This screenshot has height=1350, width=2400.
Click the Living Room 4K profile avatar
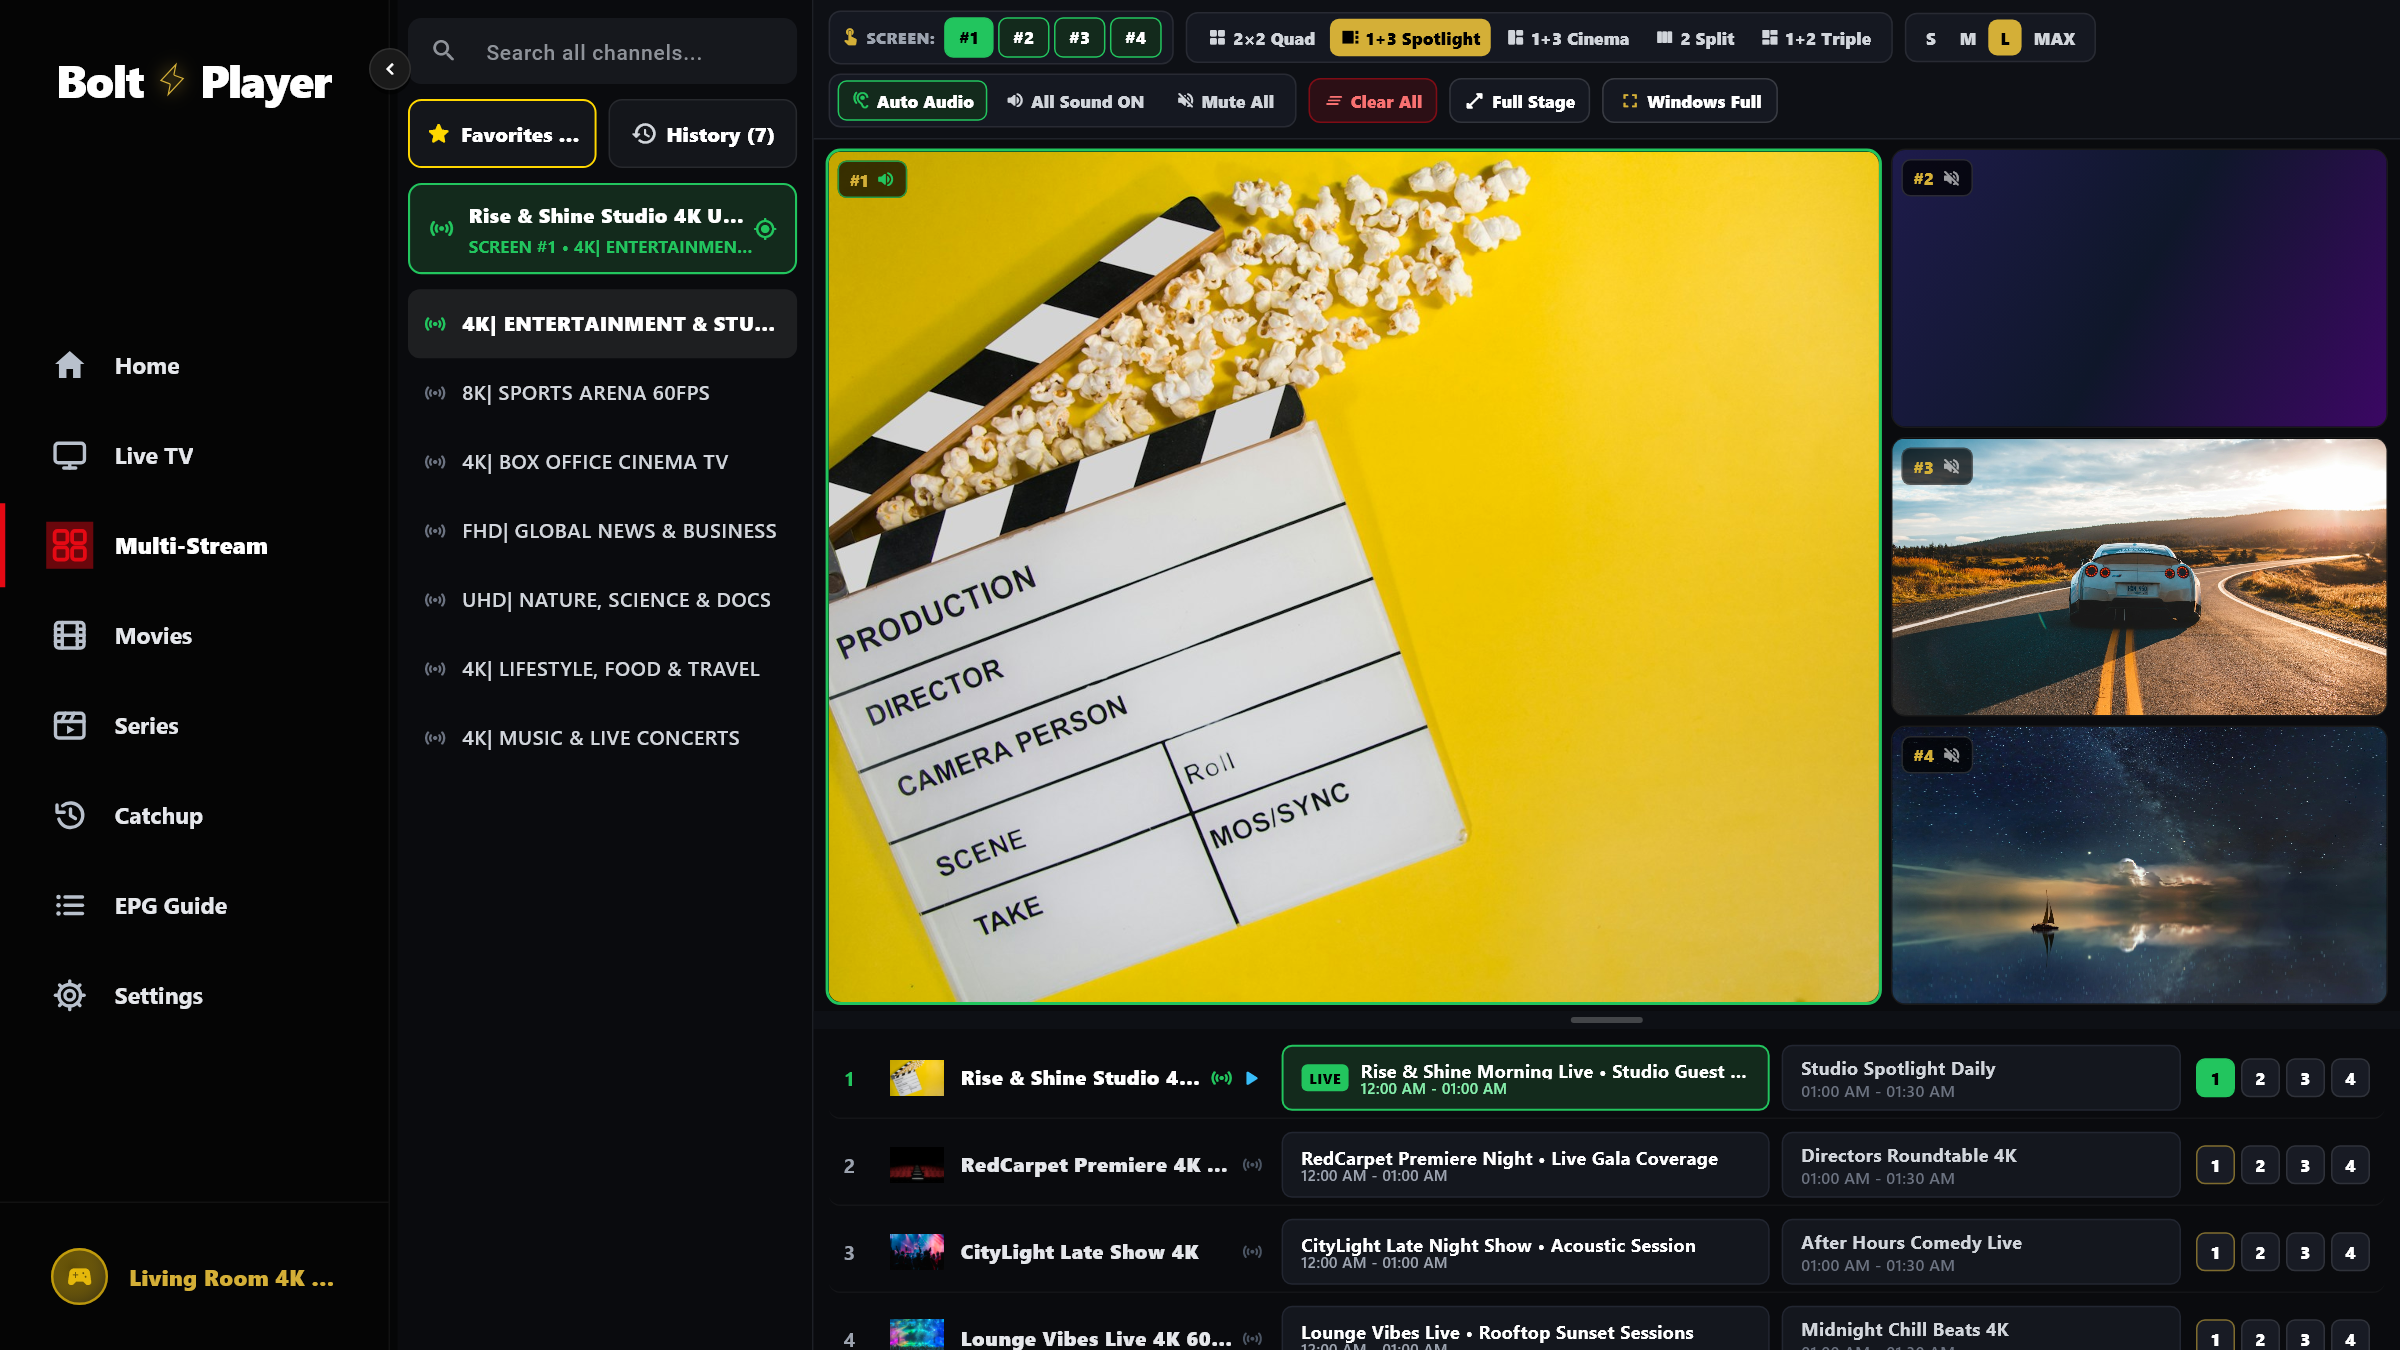click(x=79, y=1277)
